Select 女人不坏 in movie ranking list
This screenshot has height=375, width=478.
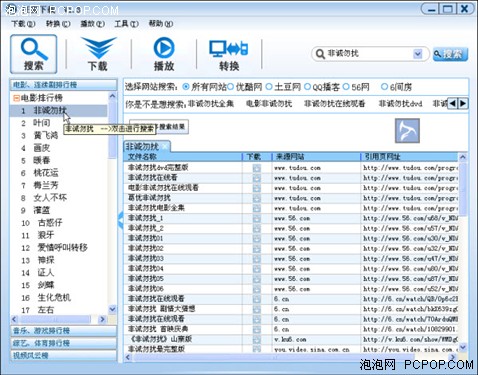coord(50,198)
